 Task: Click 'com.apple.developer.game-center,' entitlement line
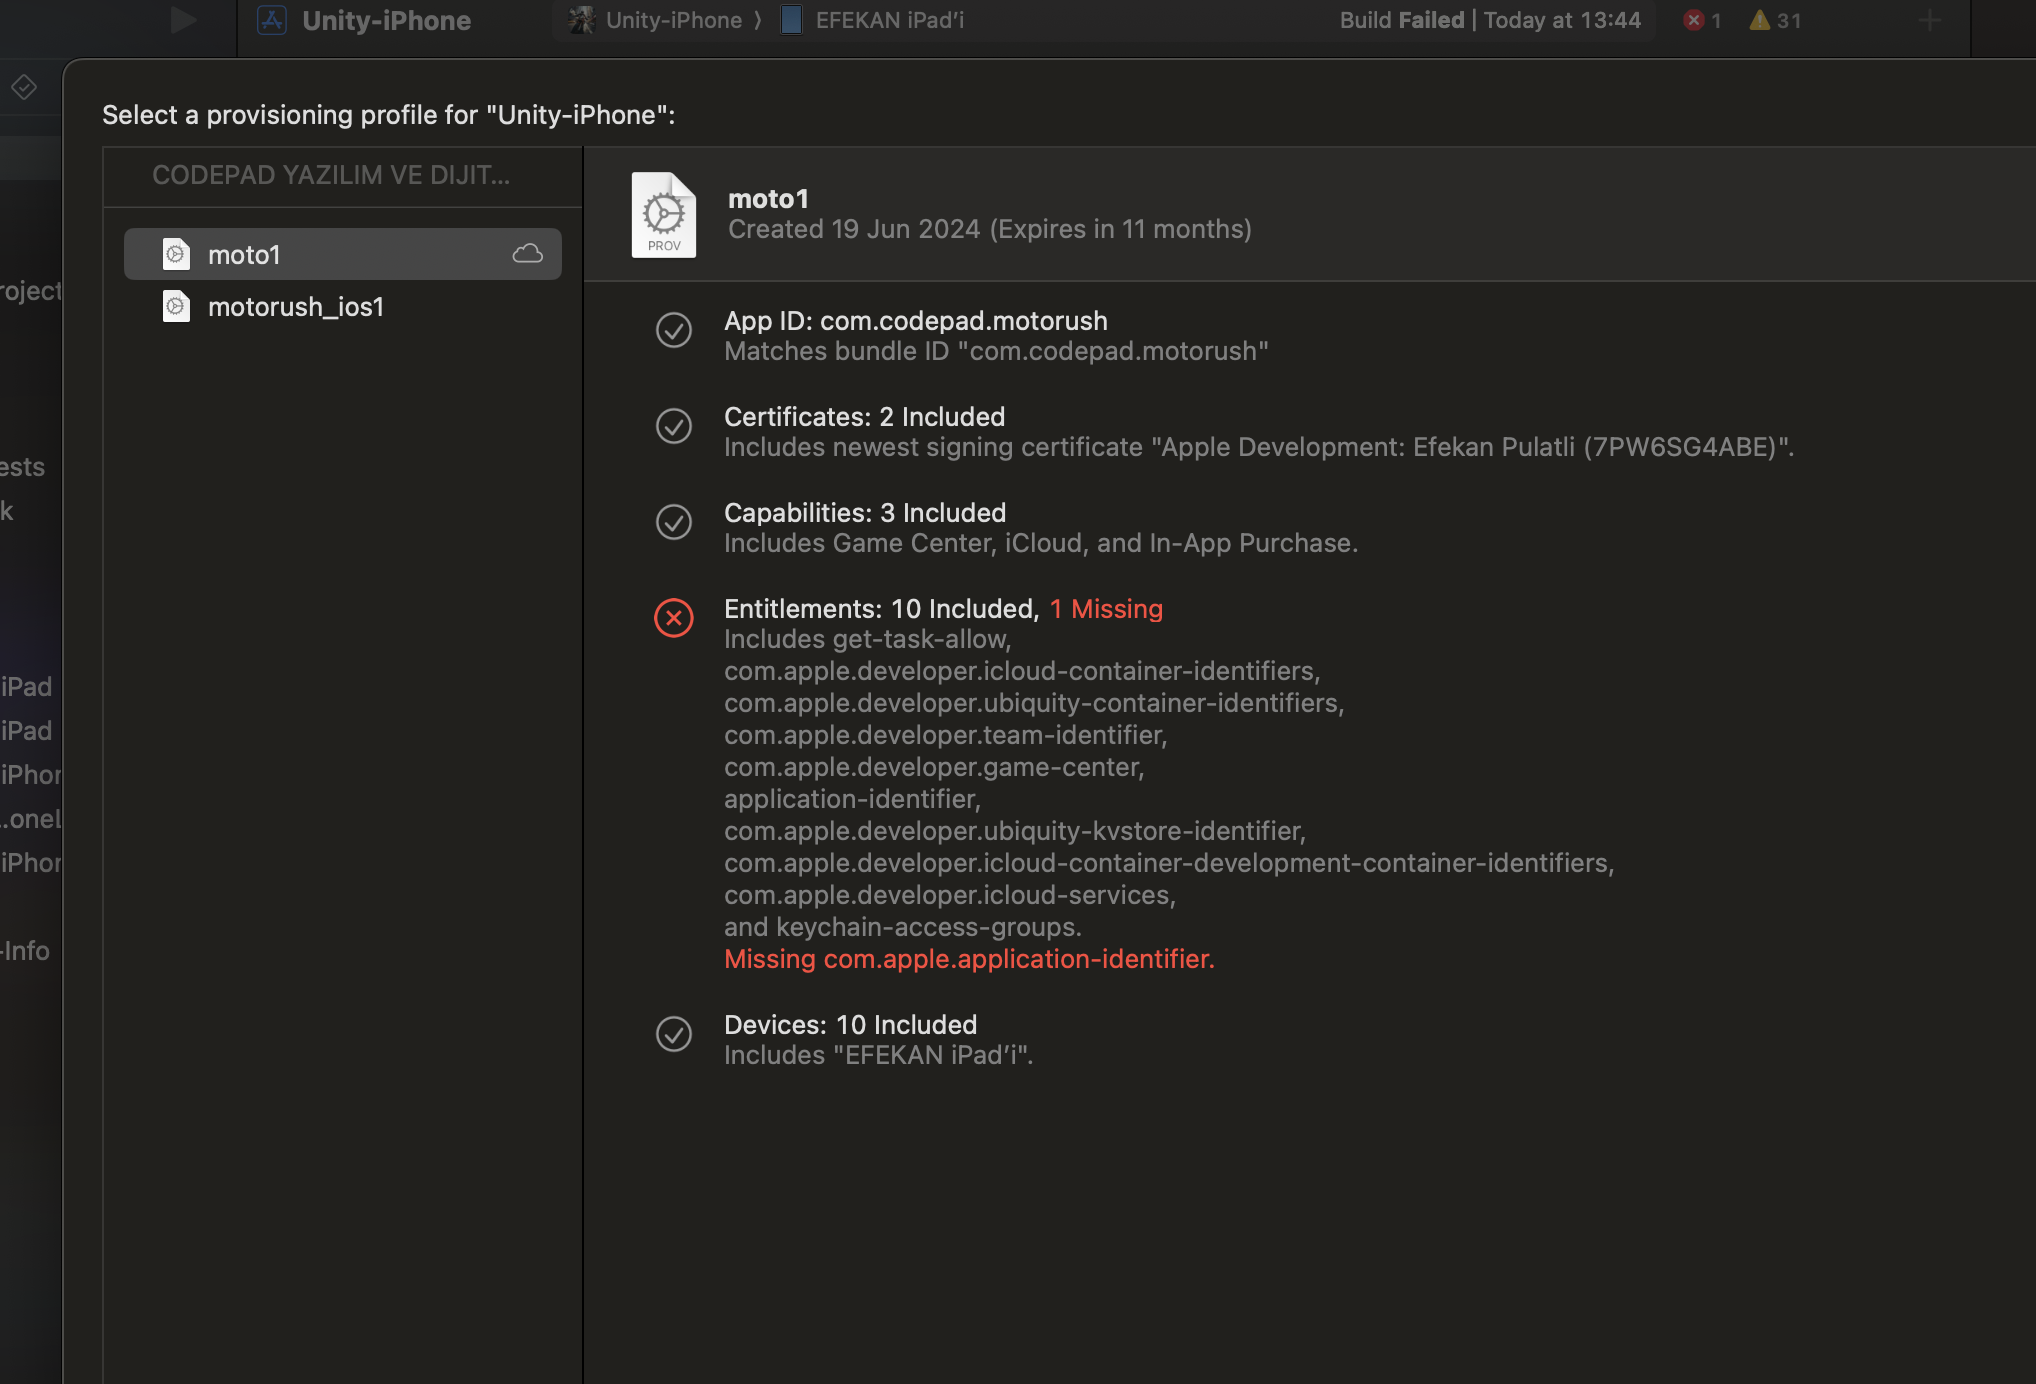click(934, 767)
